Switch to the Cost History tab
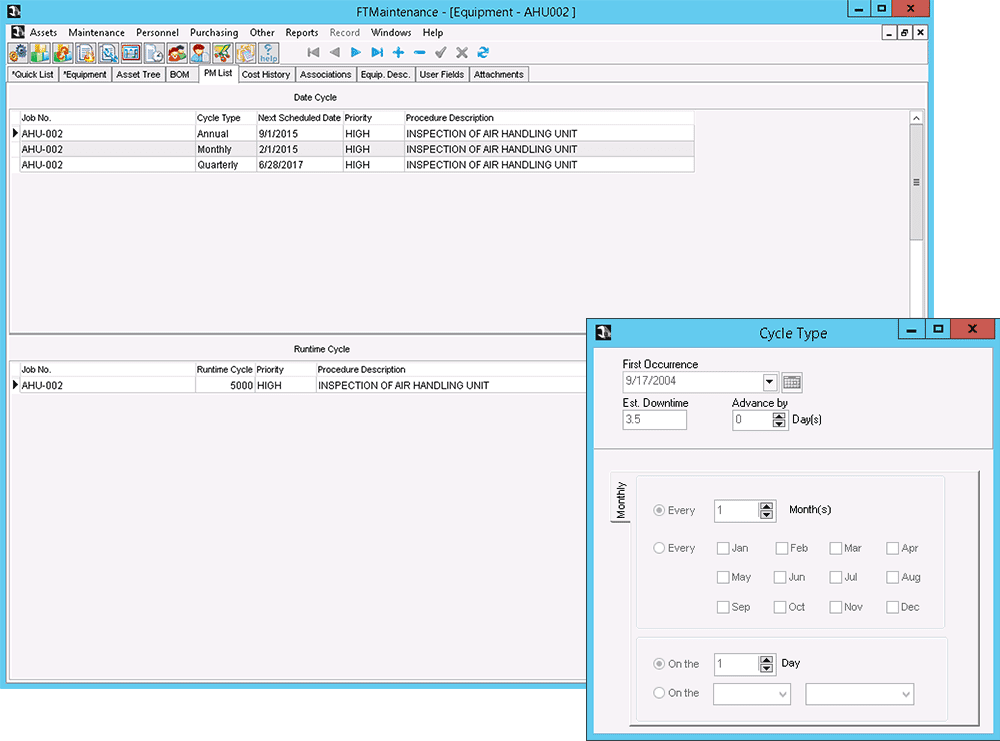 [x=266, y=75]
